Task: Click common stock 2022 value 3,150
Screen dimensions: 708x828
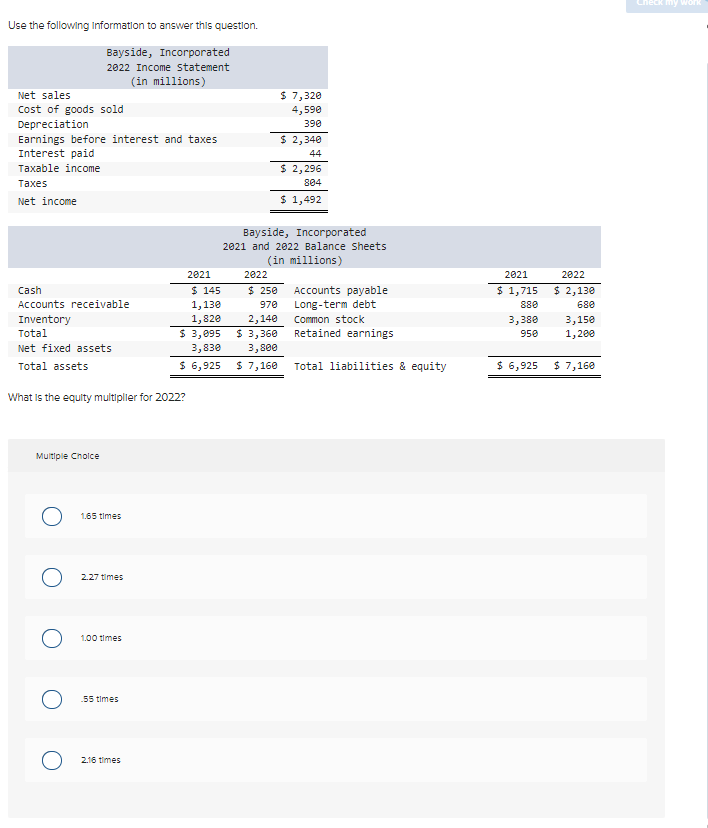Action: [x=580, y=319]
